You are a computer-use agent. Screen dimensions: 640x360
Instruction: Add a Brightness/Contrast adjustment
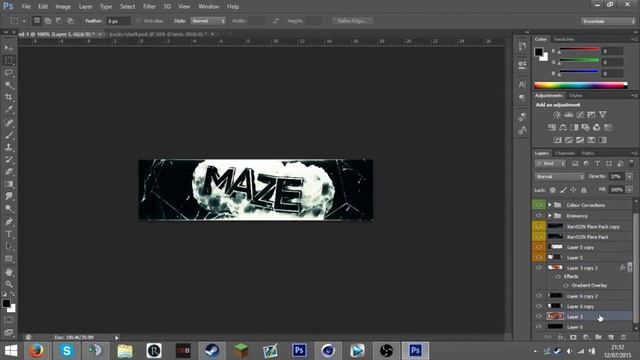(x=557, y=115)
